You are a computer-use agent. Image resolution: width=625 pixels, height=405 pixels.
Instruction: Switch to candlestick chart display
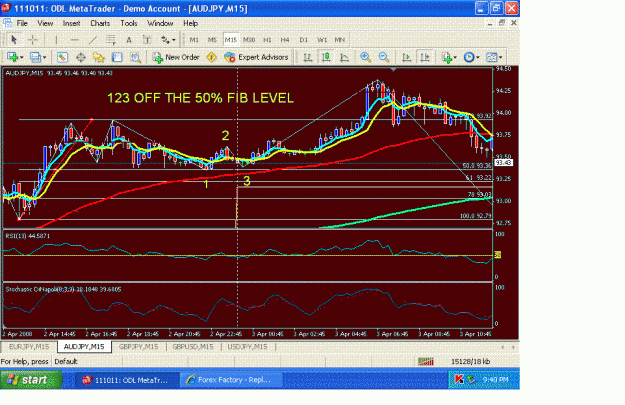tap(326, 57)
